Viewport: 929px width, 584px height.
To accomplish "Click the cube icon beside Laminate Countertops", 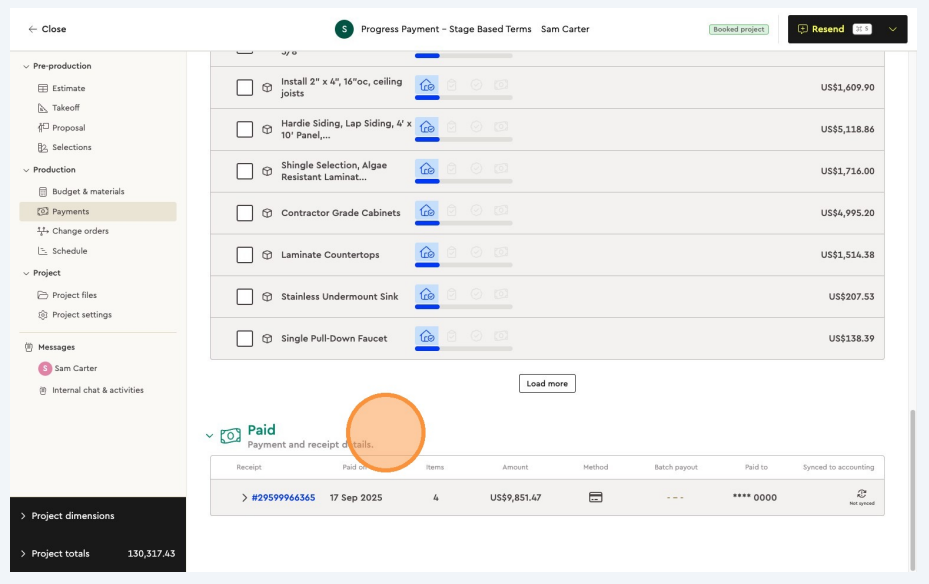I will pos(267,255).
